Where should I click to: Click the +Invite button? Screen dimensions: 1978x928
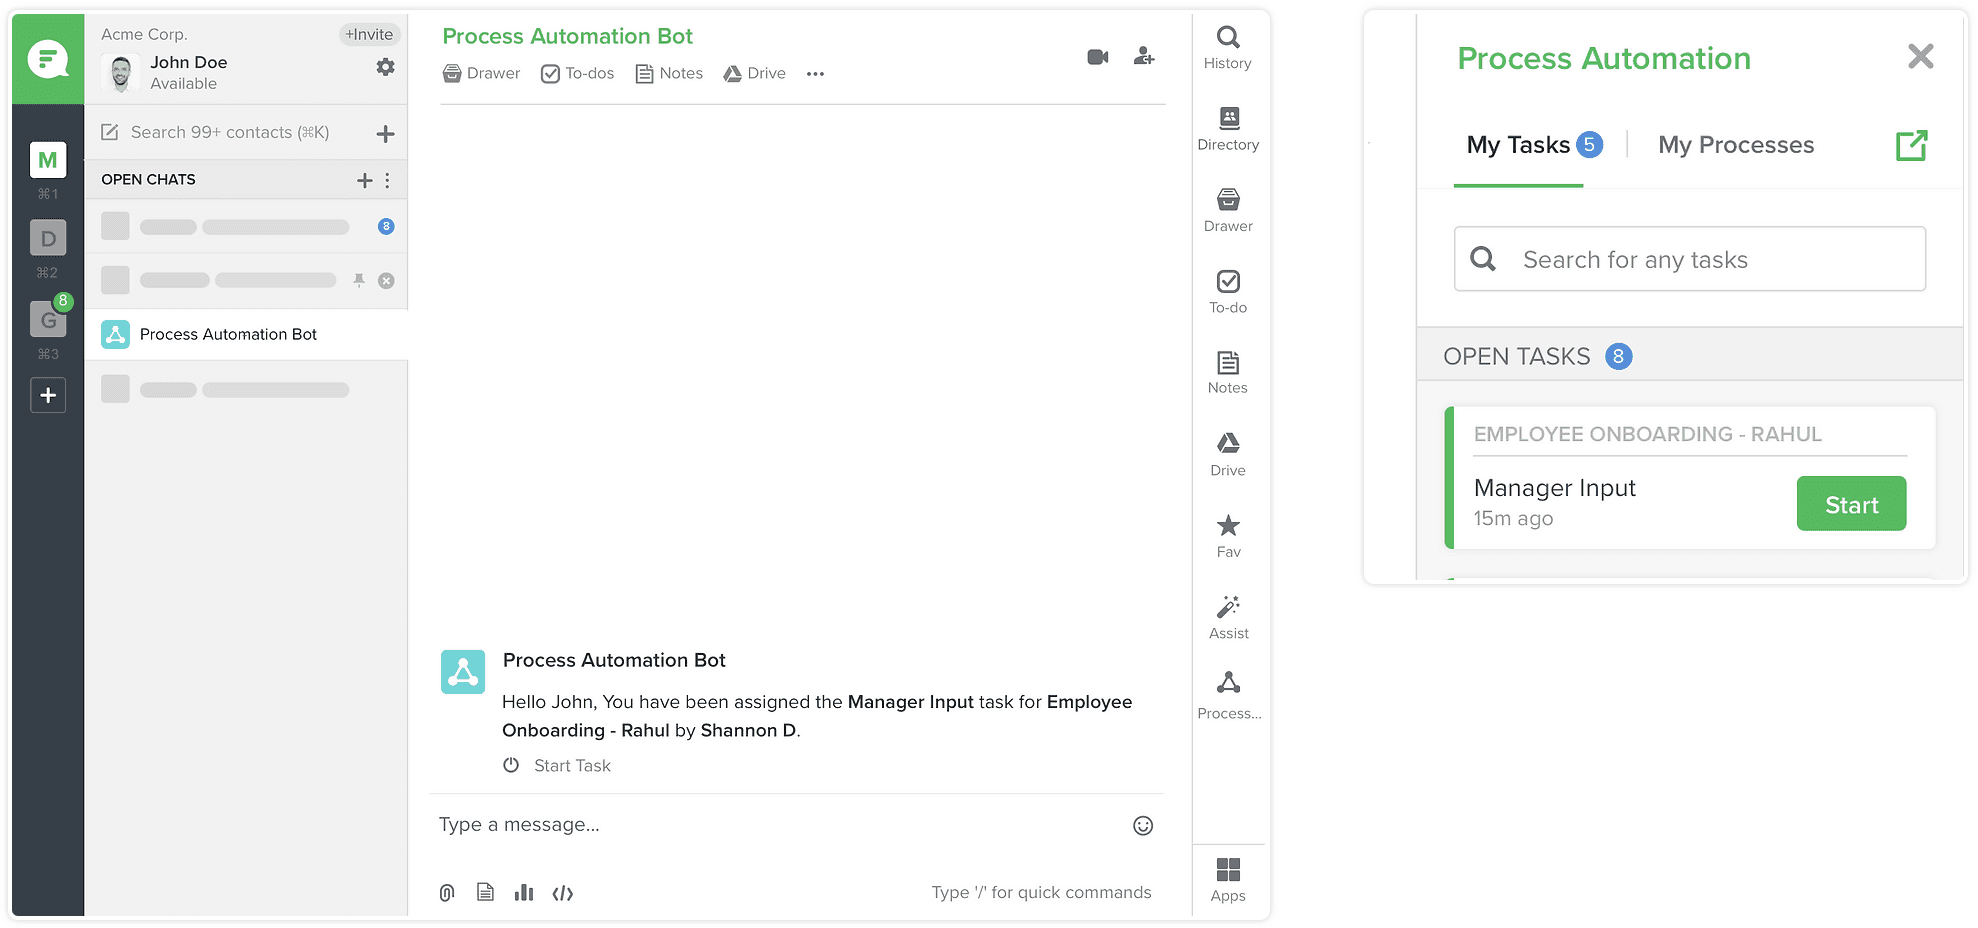click(369, 34)
